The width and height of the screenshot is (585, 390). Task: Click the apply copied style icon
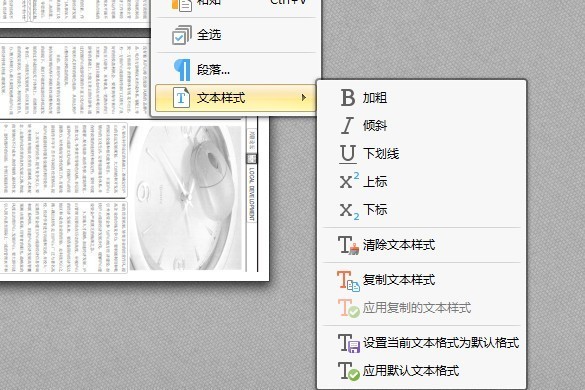(x=349, y=308)
